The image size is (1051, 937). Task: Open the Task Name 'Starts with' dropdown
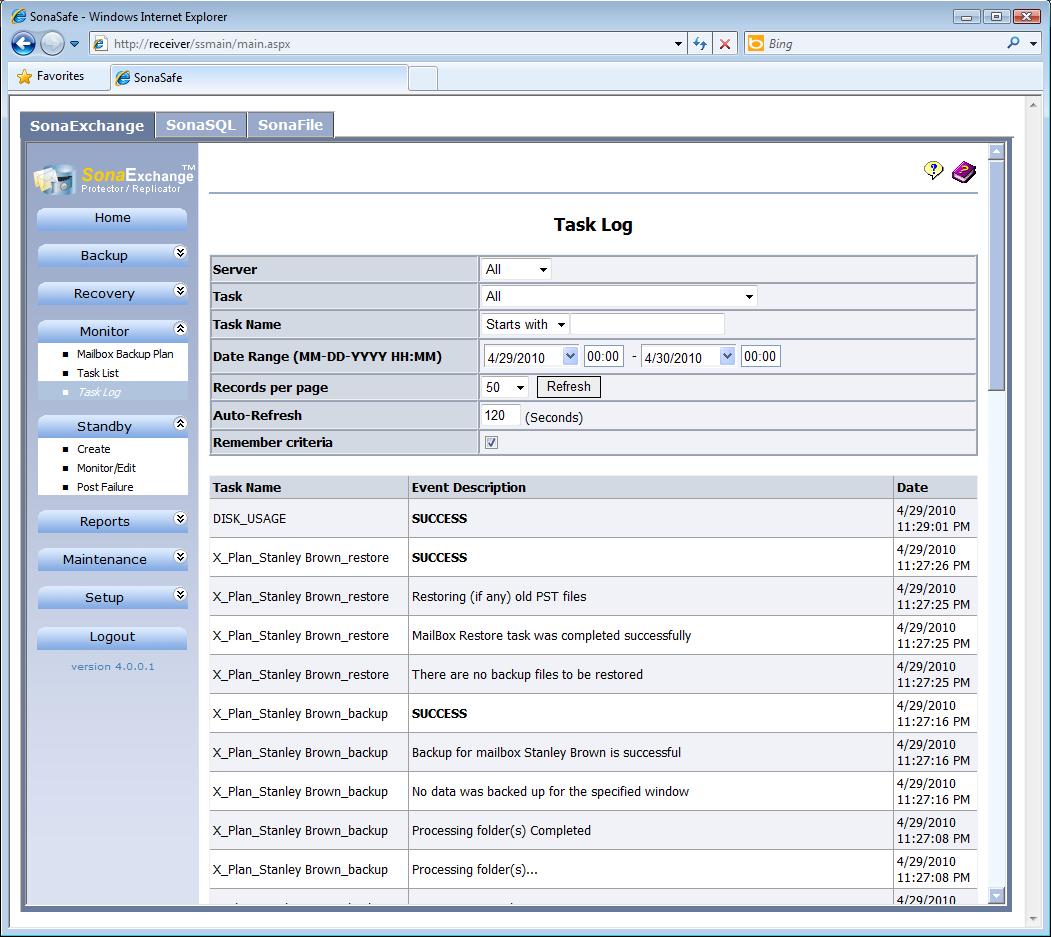pos(526,325)
